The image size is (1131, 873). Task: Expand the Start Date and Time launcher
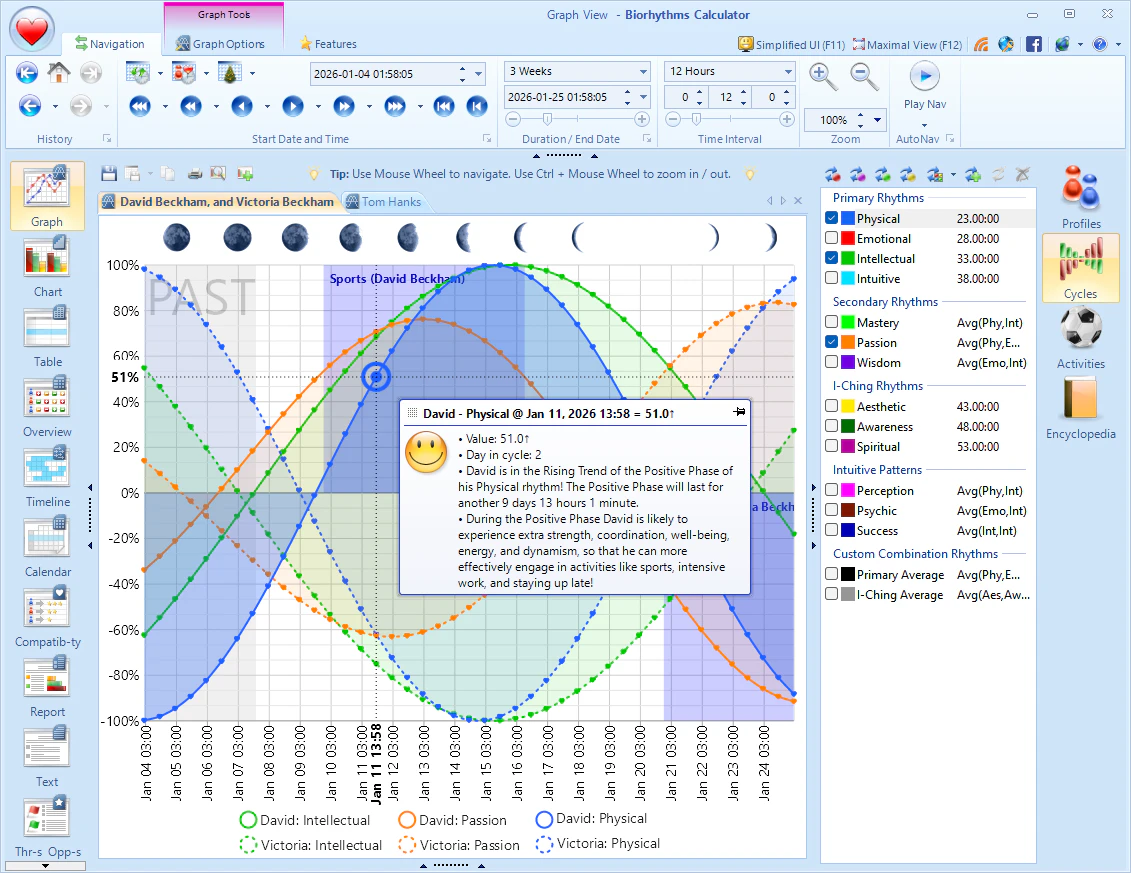click(x=488, y=139)
